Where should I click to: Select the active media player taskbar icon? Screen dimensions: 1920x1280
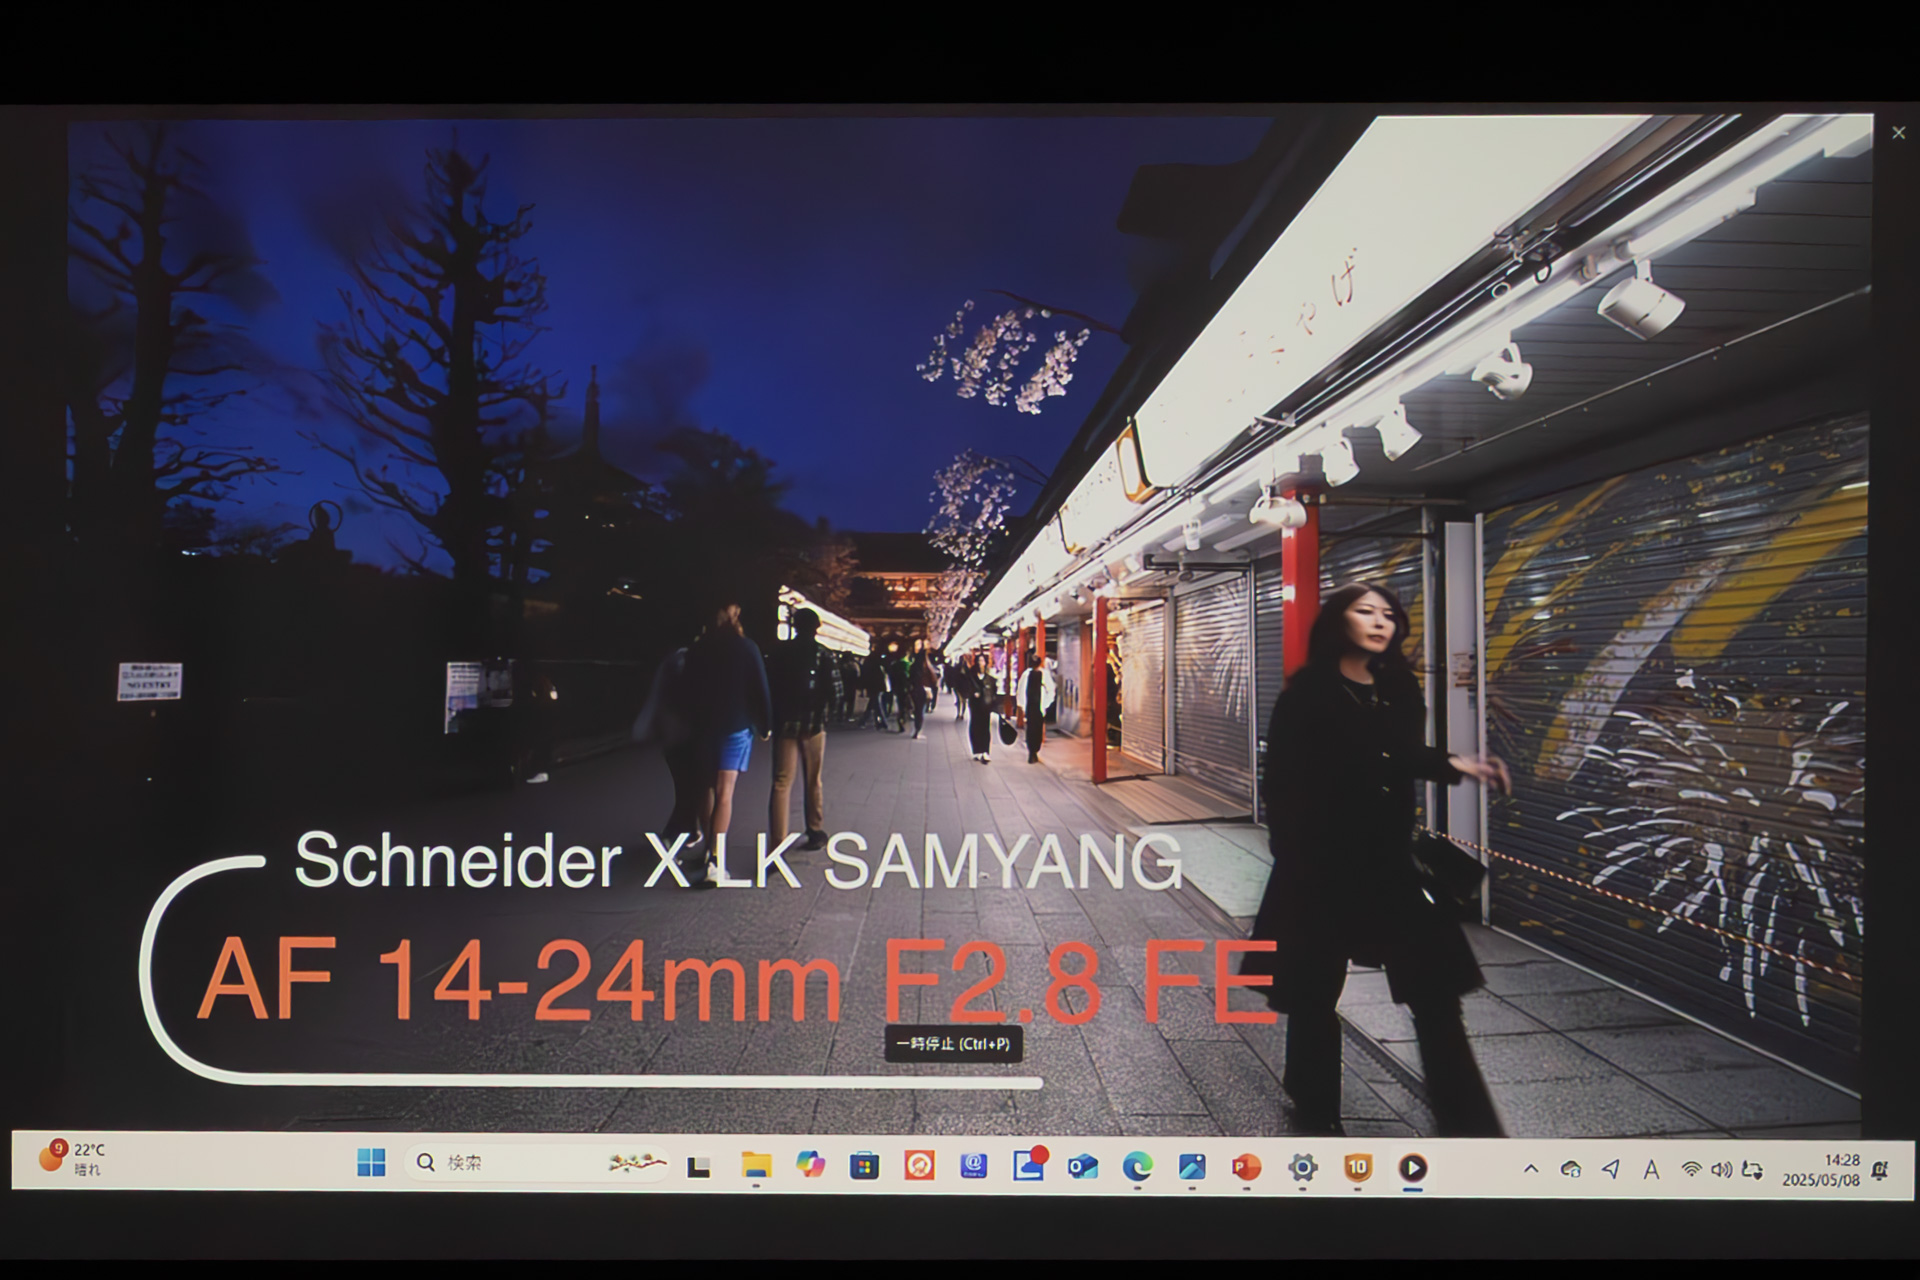[1412, 1167]
